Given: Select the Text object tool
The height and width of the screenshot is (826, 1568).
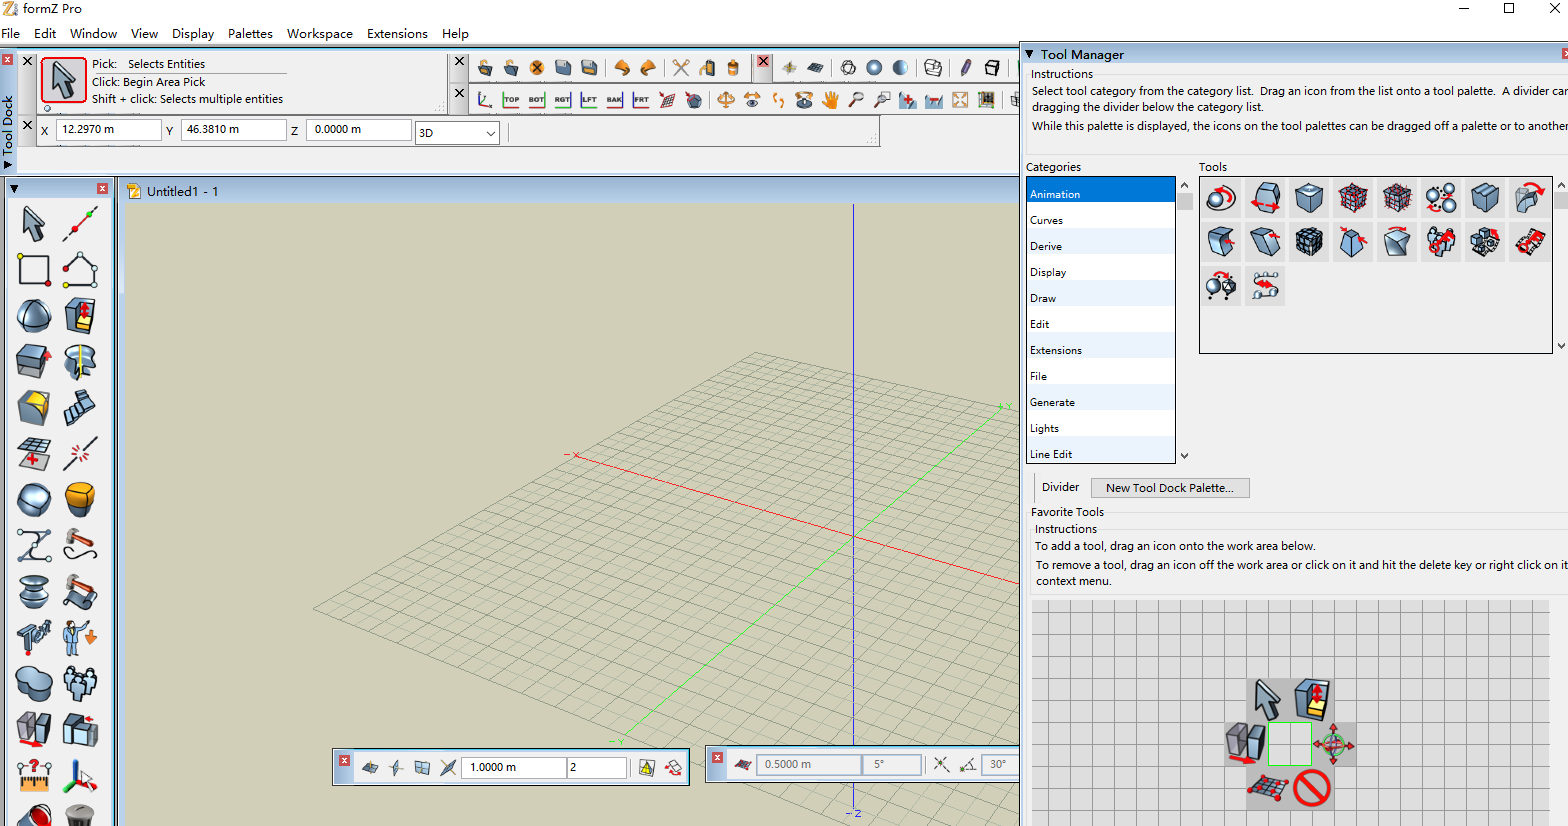Looking at the screenshot, I should point(34,636).
